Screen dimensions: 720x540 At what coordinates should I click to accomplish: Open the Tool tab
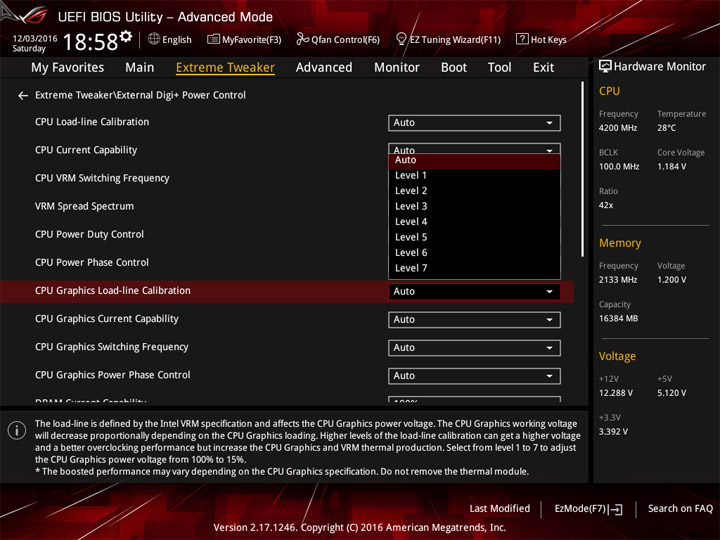point(499,68)
